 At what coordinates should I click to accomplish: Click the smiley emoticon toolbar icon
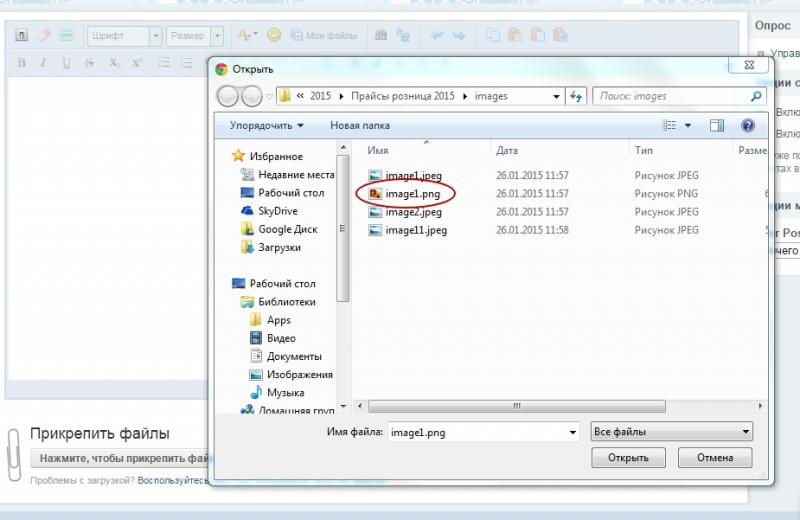[274, 36]
